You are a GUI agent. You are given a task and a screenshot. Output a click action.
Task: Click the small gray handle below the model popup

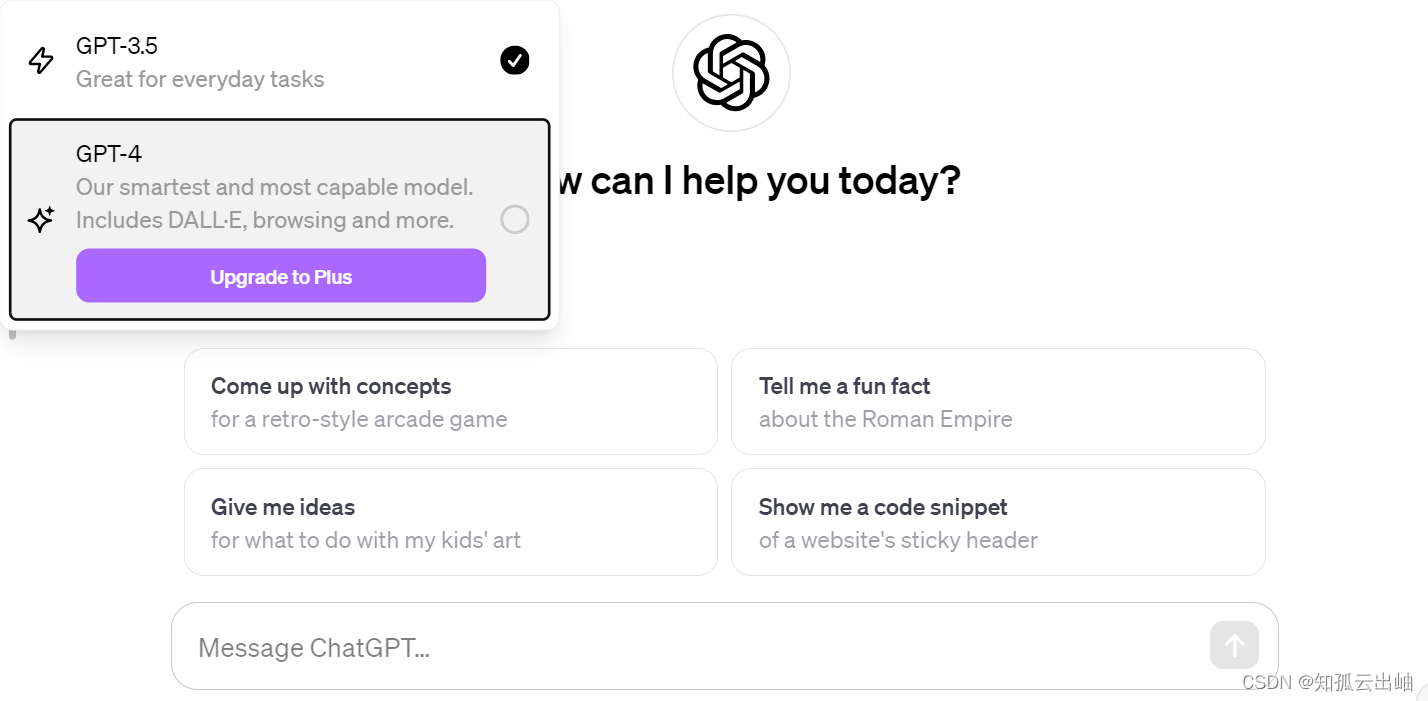pyautogui.click(x=13, y=333)
